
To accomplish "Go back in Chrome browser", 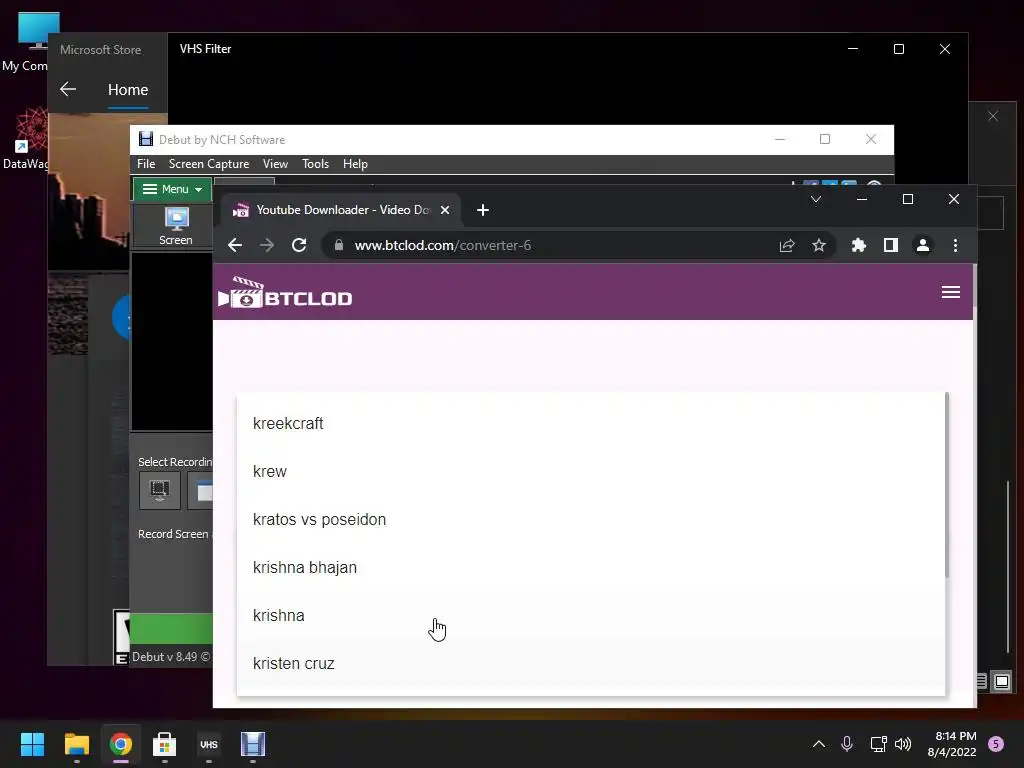I will pos(235,246).
